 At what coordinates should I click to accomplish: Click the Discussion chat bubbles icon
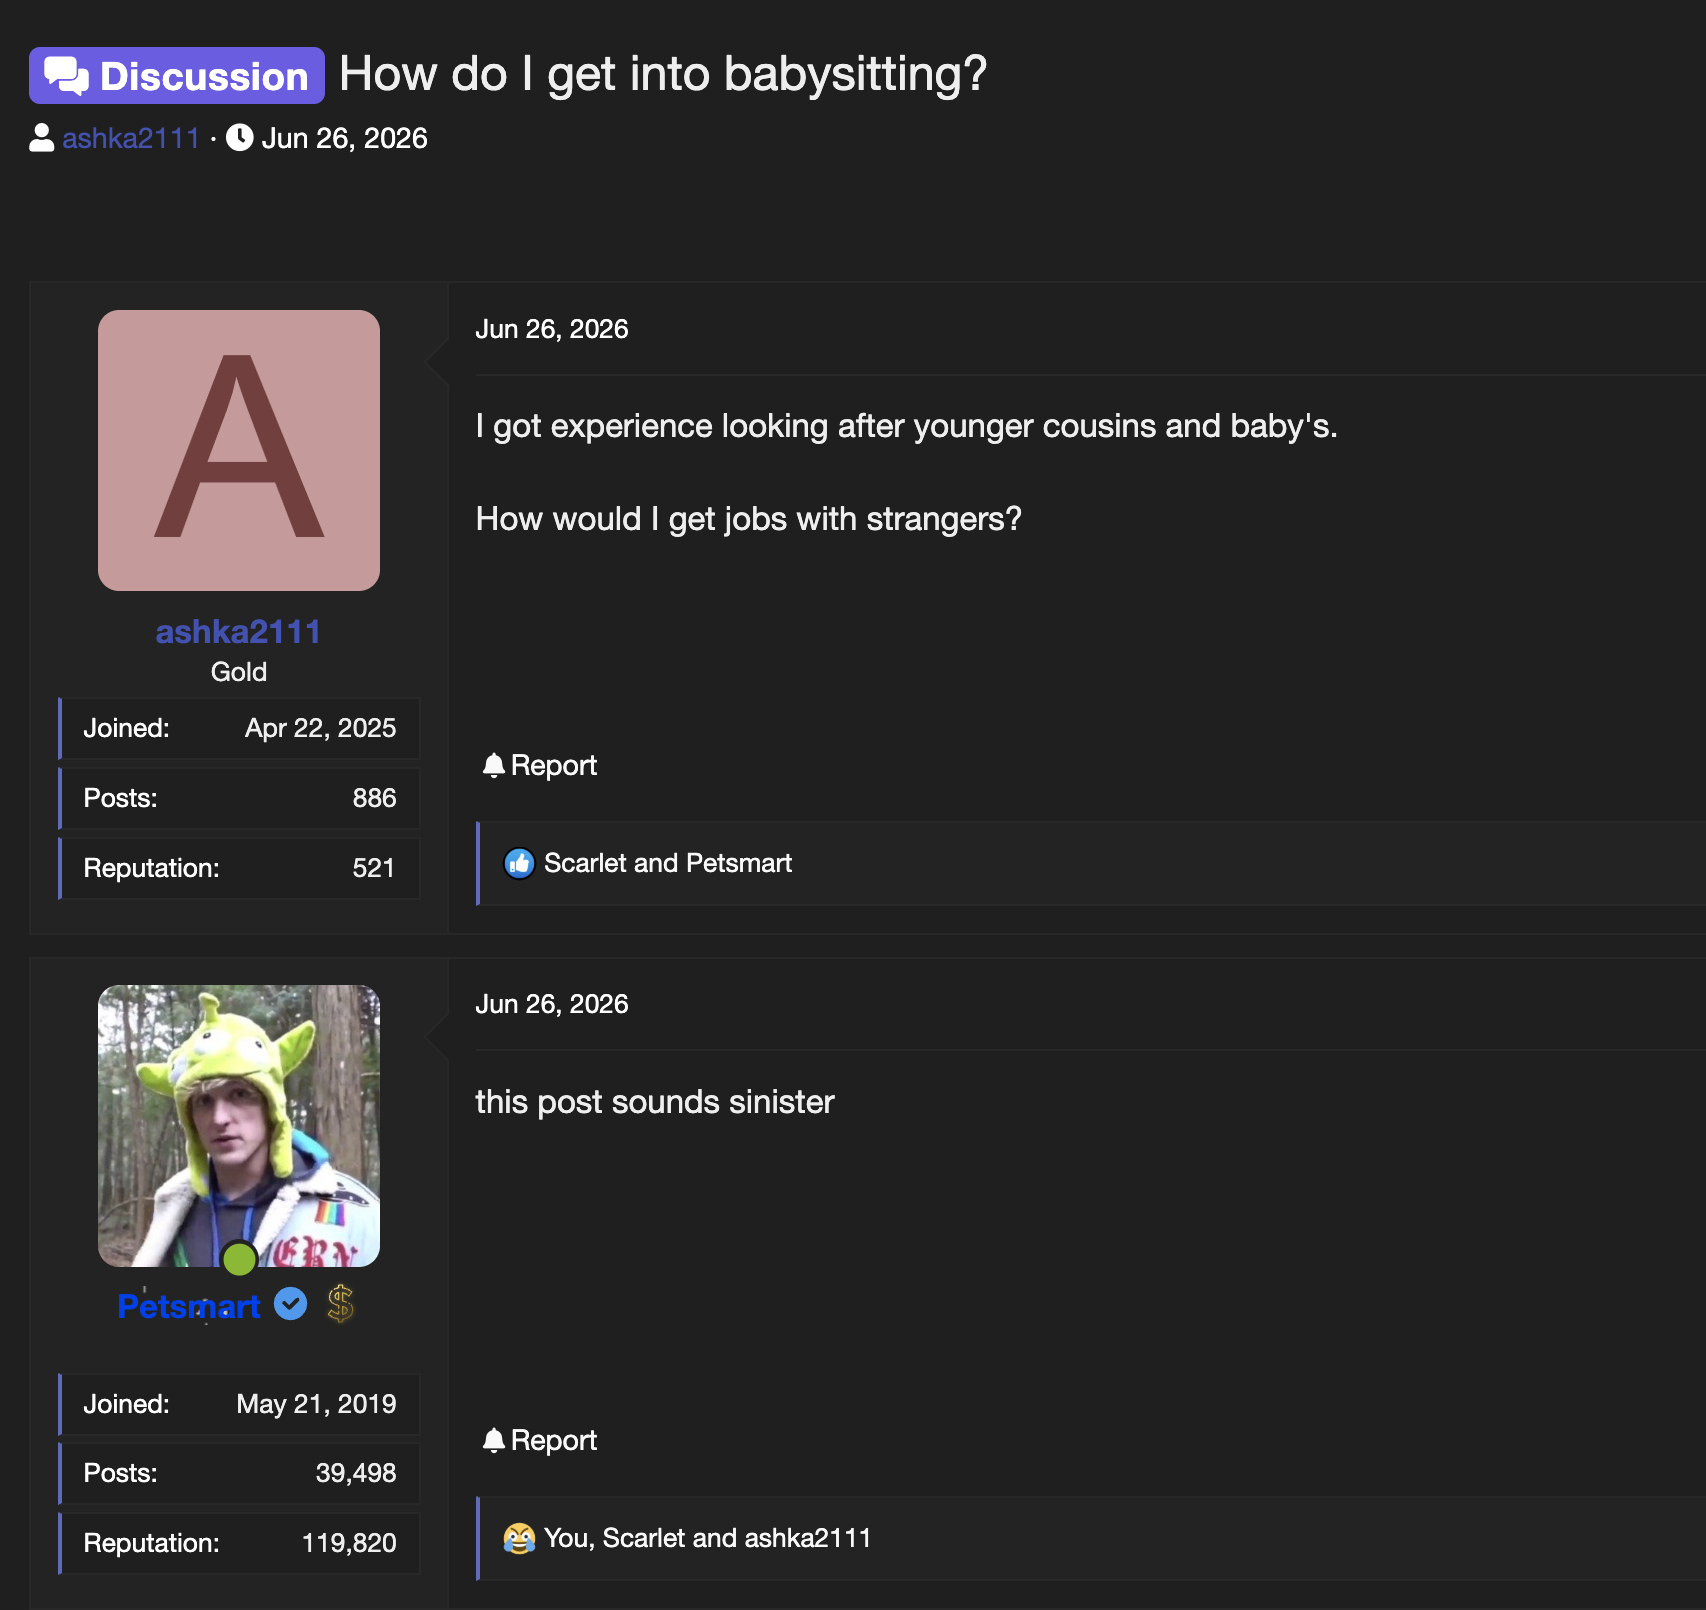click(67, 76)
